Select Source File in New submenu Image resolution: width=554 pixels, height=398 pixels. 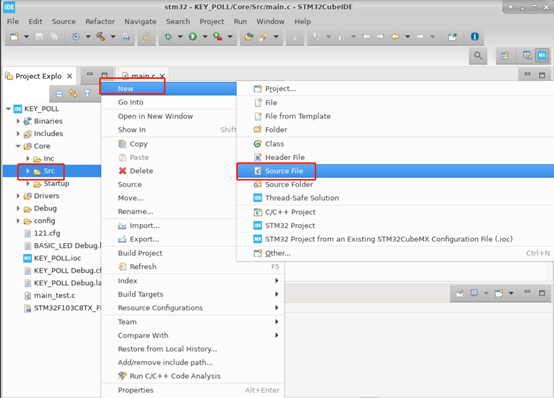tap(395, 171)
